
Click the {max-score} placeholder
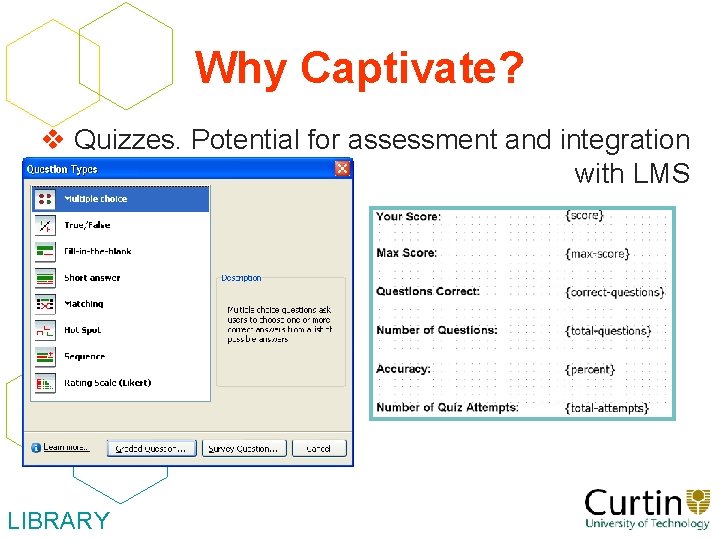pyautogui.click(x=597, y=253)
